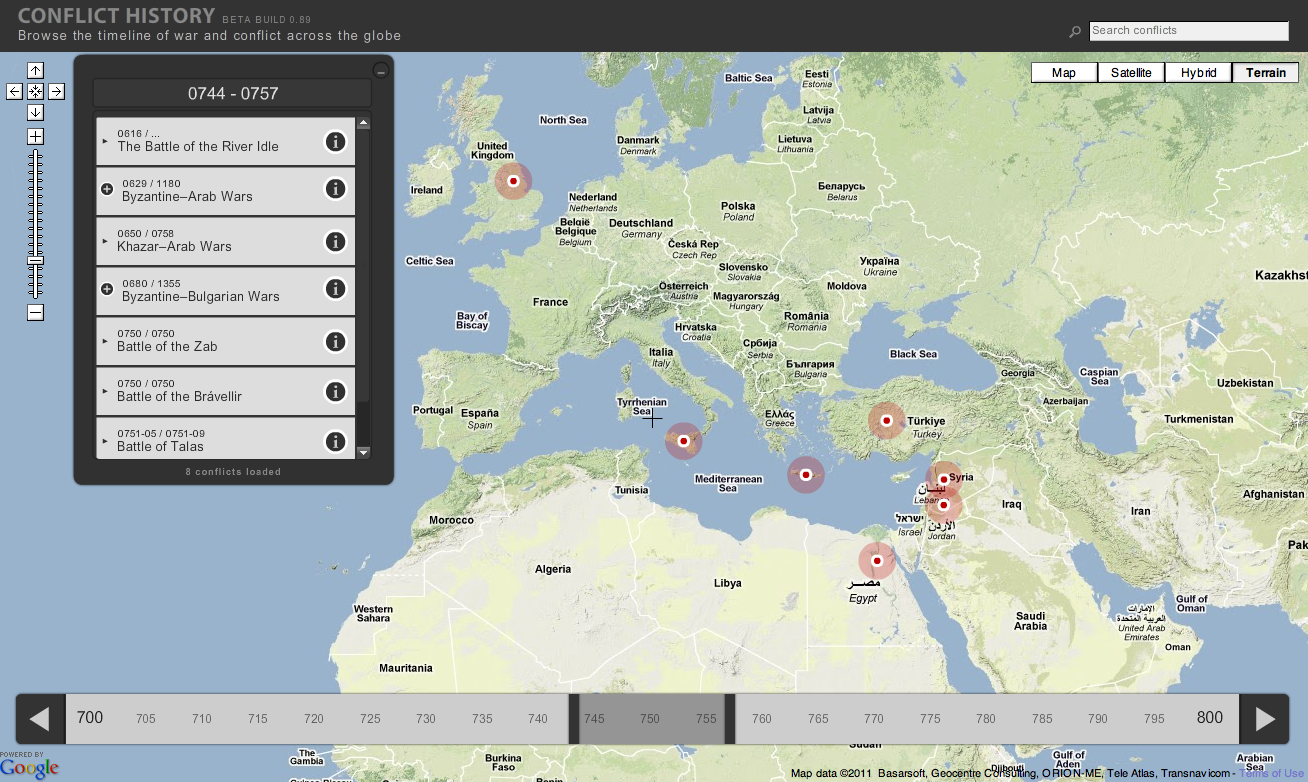This screenshot has width=1308, height=782.
Task: Switch map to Satellite view
Action: coord(1131,73)
